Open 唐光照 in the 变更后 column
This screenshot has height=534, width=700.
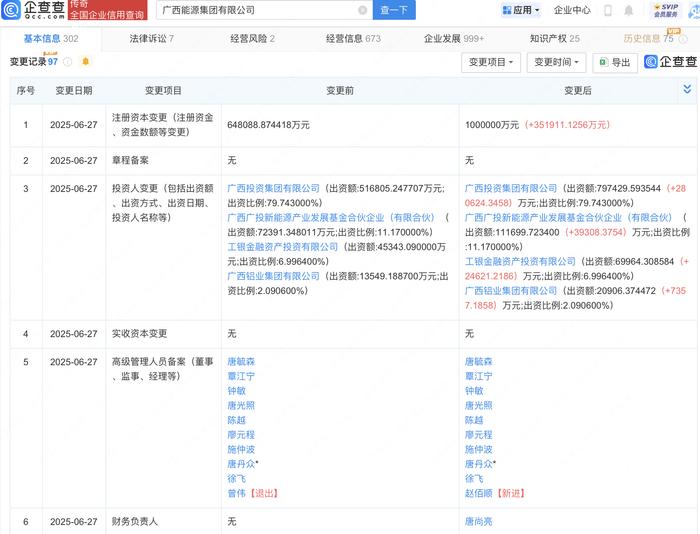[x=479, y=405]
